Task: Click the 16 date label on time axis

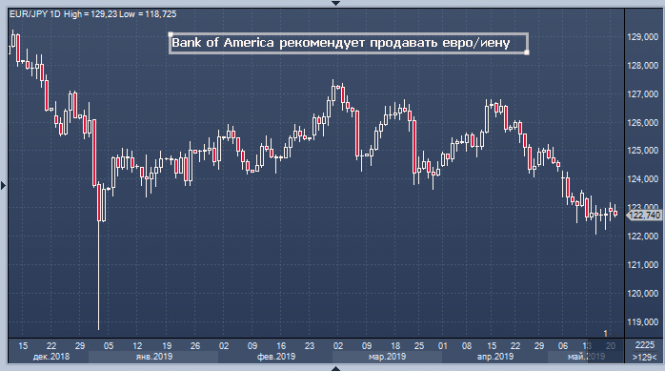Action: [x=281, y=346]
